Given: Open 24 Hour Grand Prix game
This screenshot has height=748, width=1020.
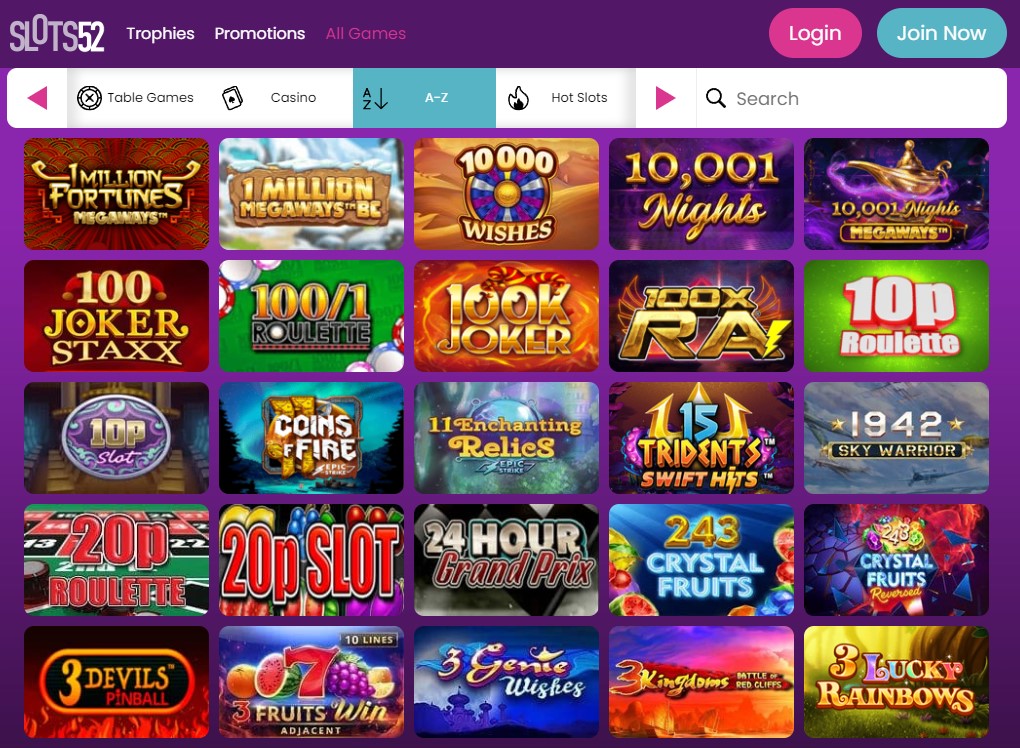Looking at the screenshot, I should [506, 560].
